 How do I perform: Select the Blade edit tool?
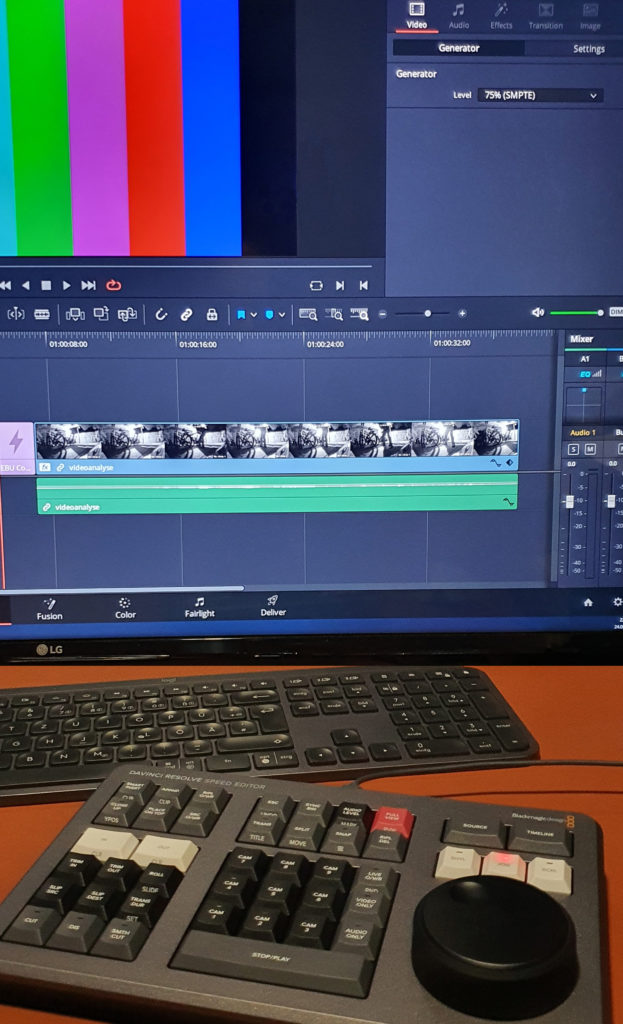pyautogui.click(x=42, y=314)
